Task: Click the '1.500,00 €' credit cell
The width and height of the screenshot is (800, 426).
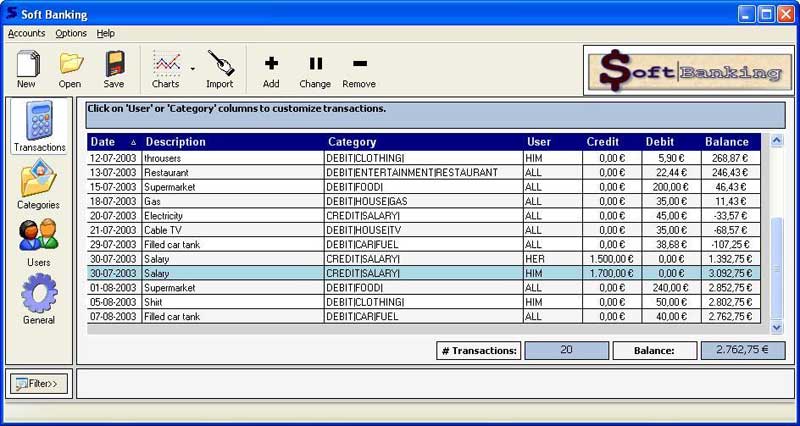Action: 612,259
